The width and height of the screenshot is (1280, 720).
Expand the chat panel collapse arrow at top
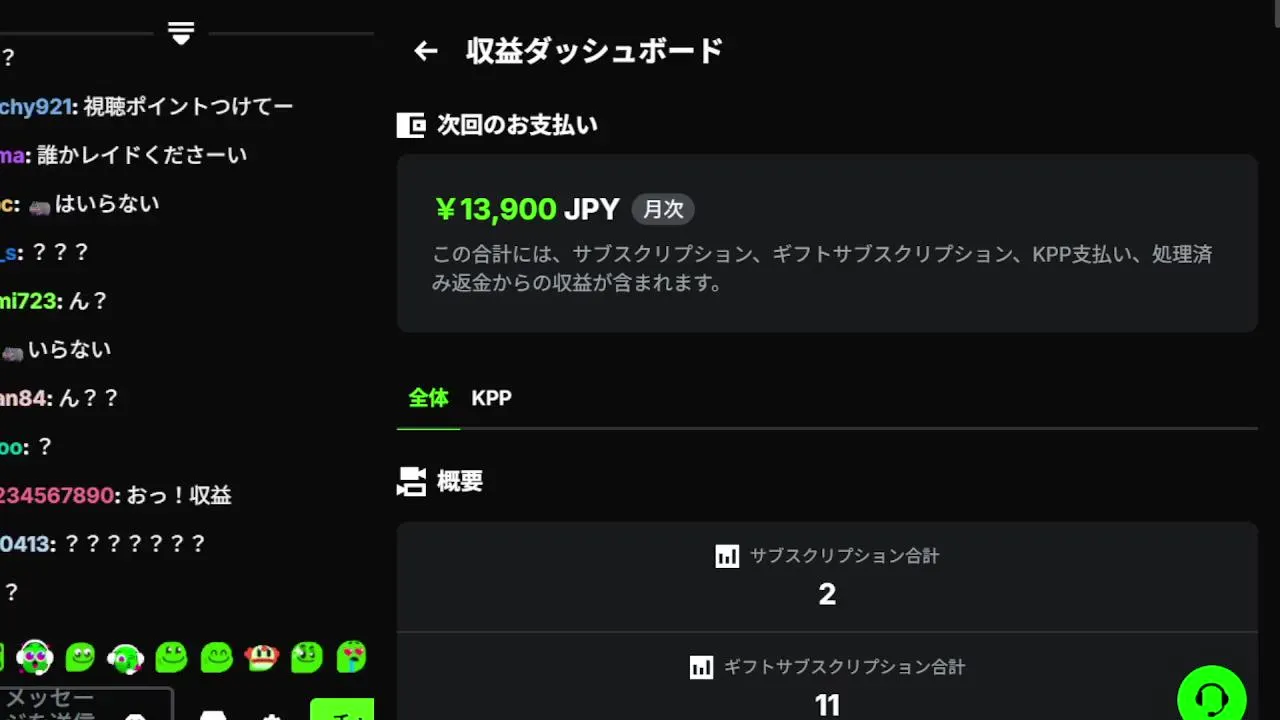[x=181, y=33]
